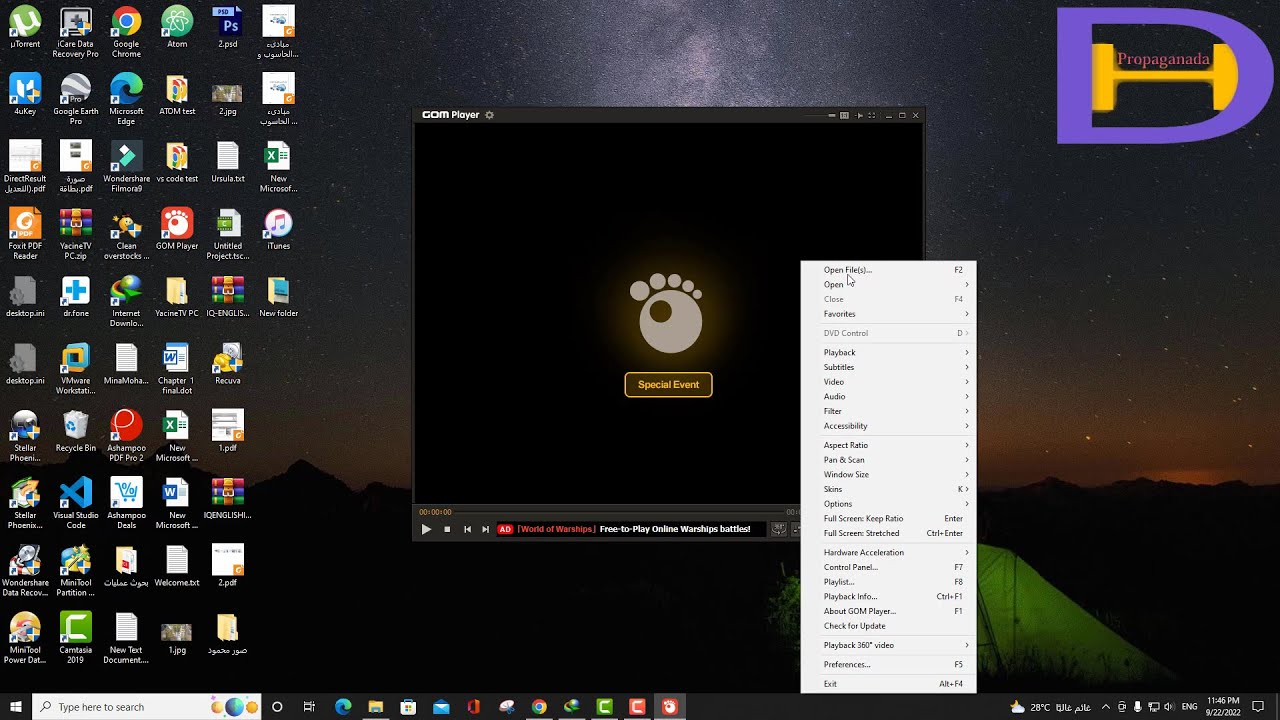
Task: Select Full Screen: Keep Ratio
Action: [x=888, y=519]
